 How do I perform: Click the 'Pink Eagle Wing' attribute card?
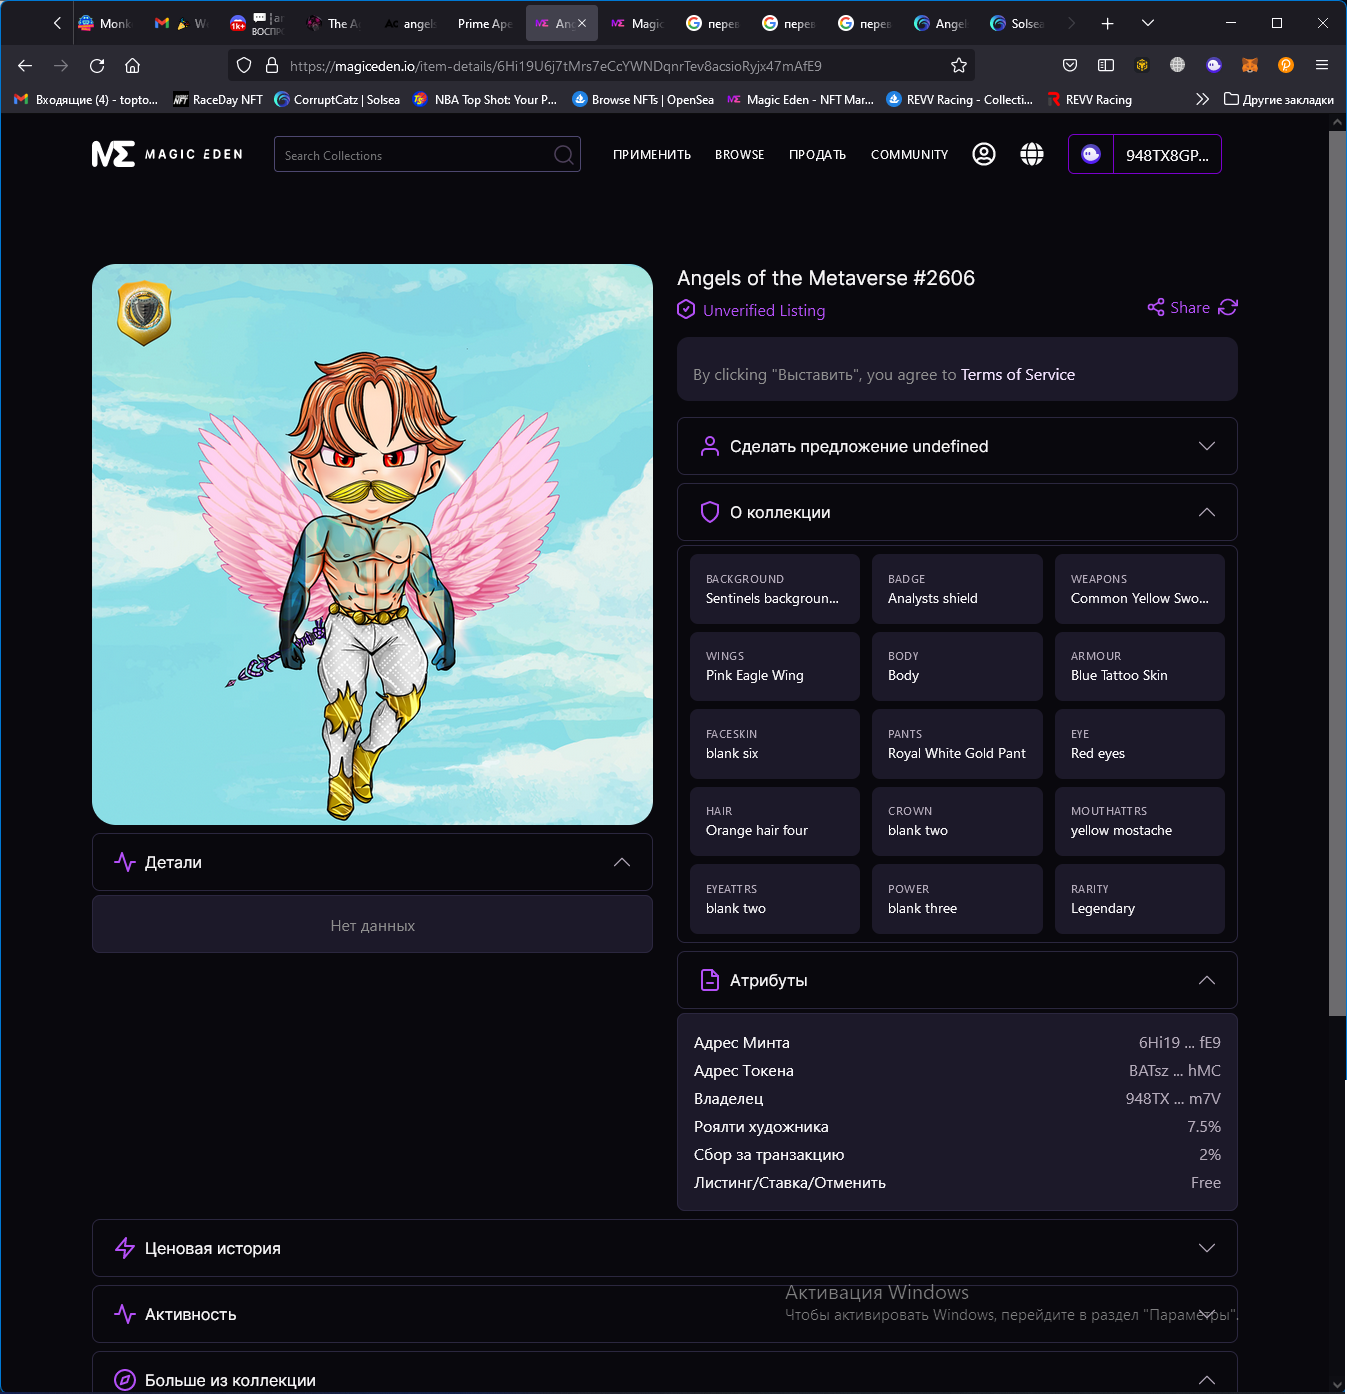(775, 666)
